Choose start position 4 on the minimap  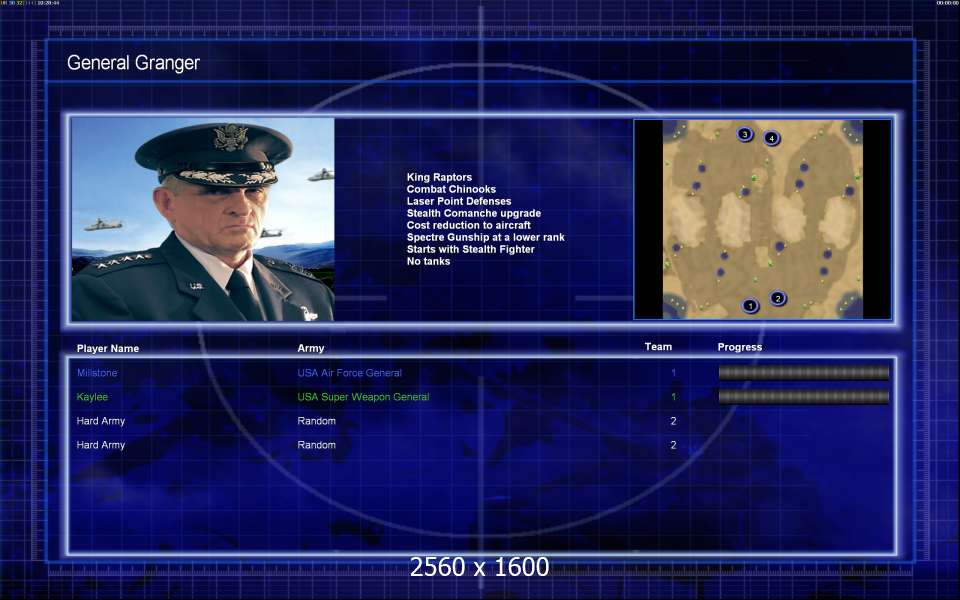(771, 138)
